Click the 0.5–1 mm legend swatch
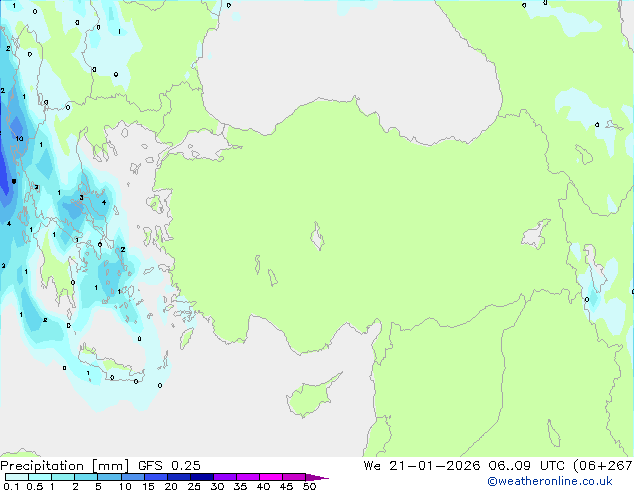This screenshot has width=634, height=490. pyautogui.click(x=40, y=477)
